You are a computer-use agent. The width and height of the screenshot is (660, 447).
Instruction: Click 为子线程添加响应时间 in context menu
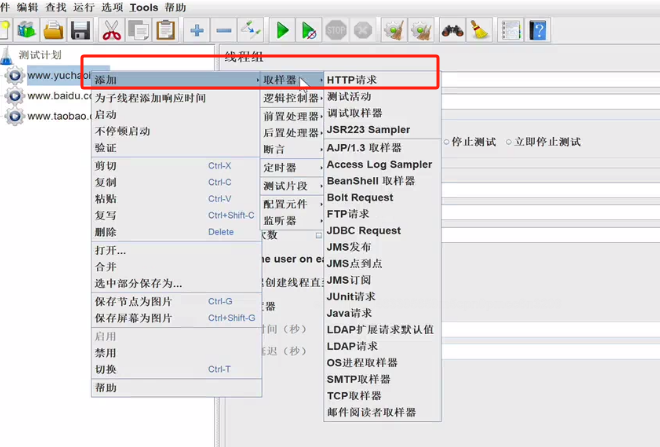coord(176,98)
